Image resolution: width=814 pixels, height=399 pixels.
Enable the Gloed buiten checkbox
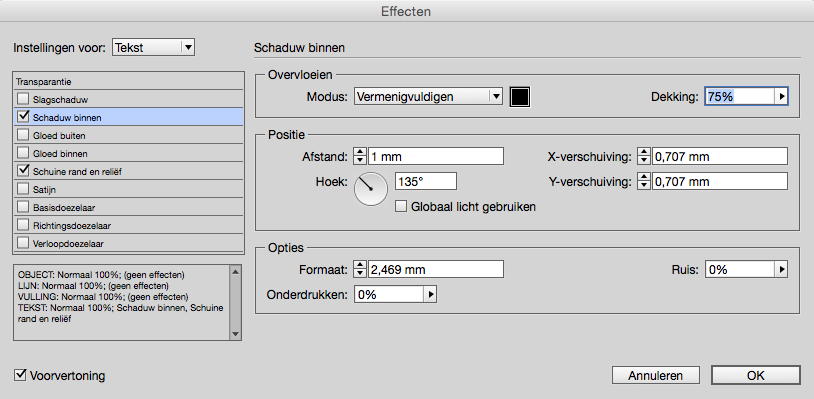click(x=23, y=135)
